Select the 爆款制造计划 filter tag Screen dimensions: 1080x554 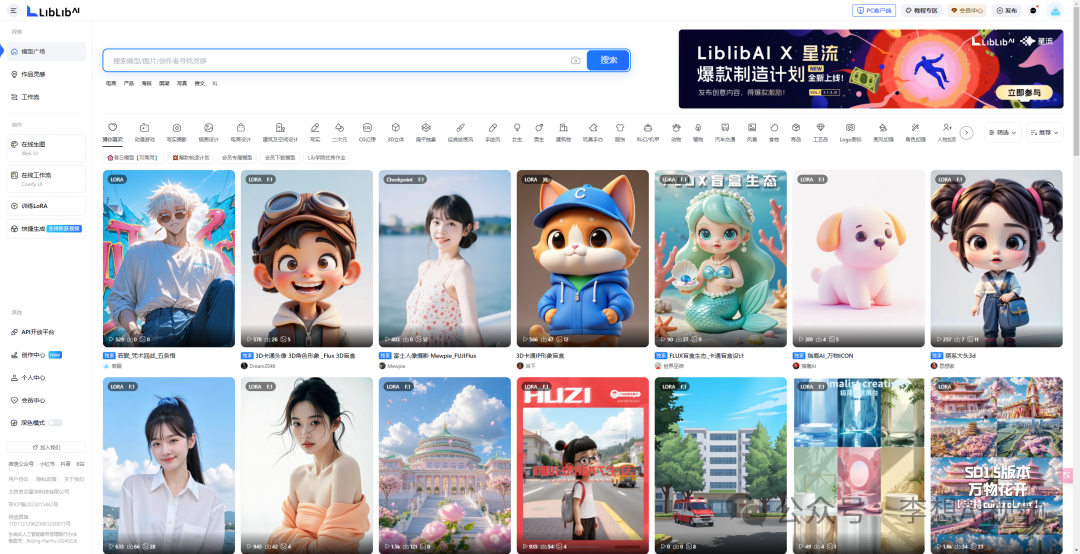(191, 158)
